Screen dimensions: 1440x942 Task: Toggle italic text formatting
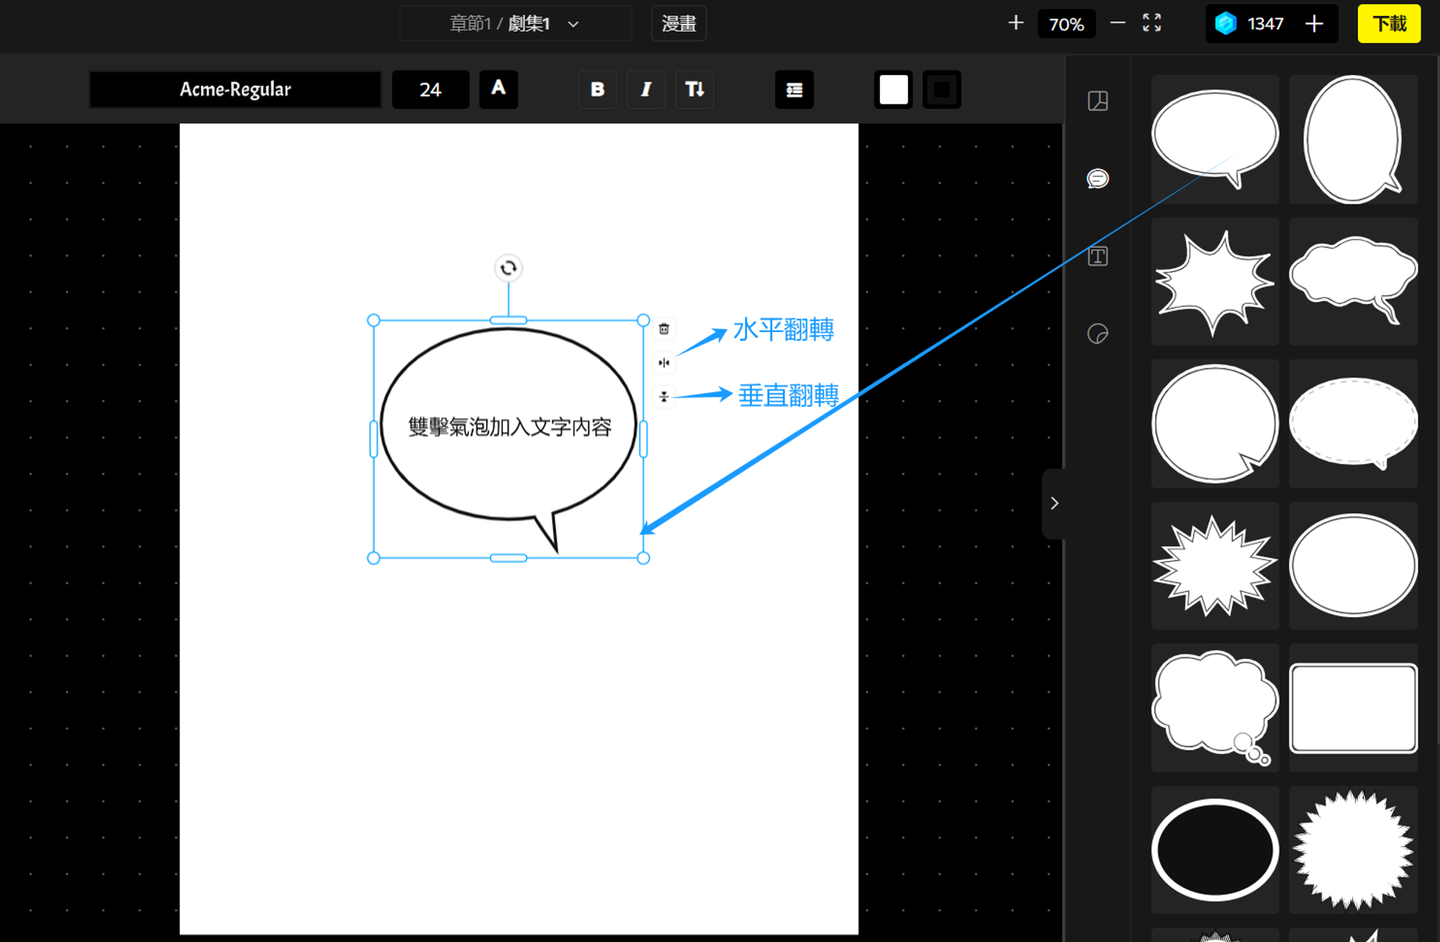[646, 90]
